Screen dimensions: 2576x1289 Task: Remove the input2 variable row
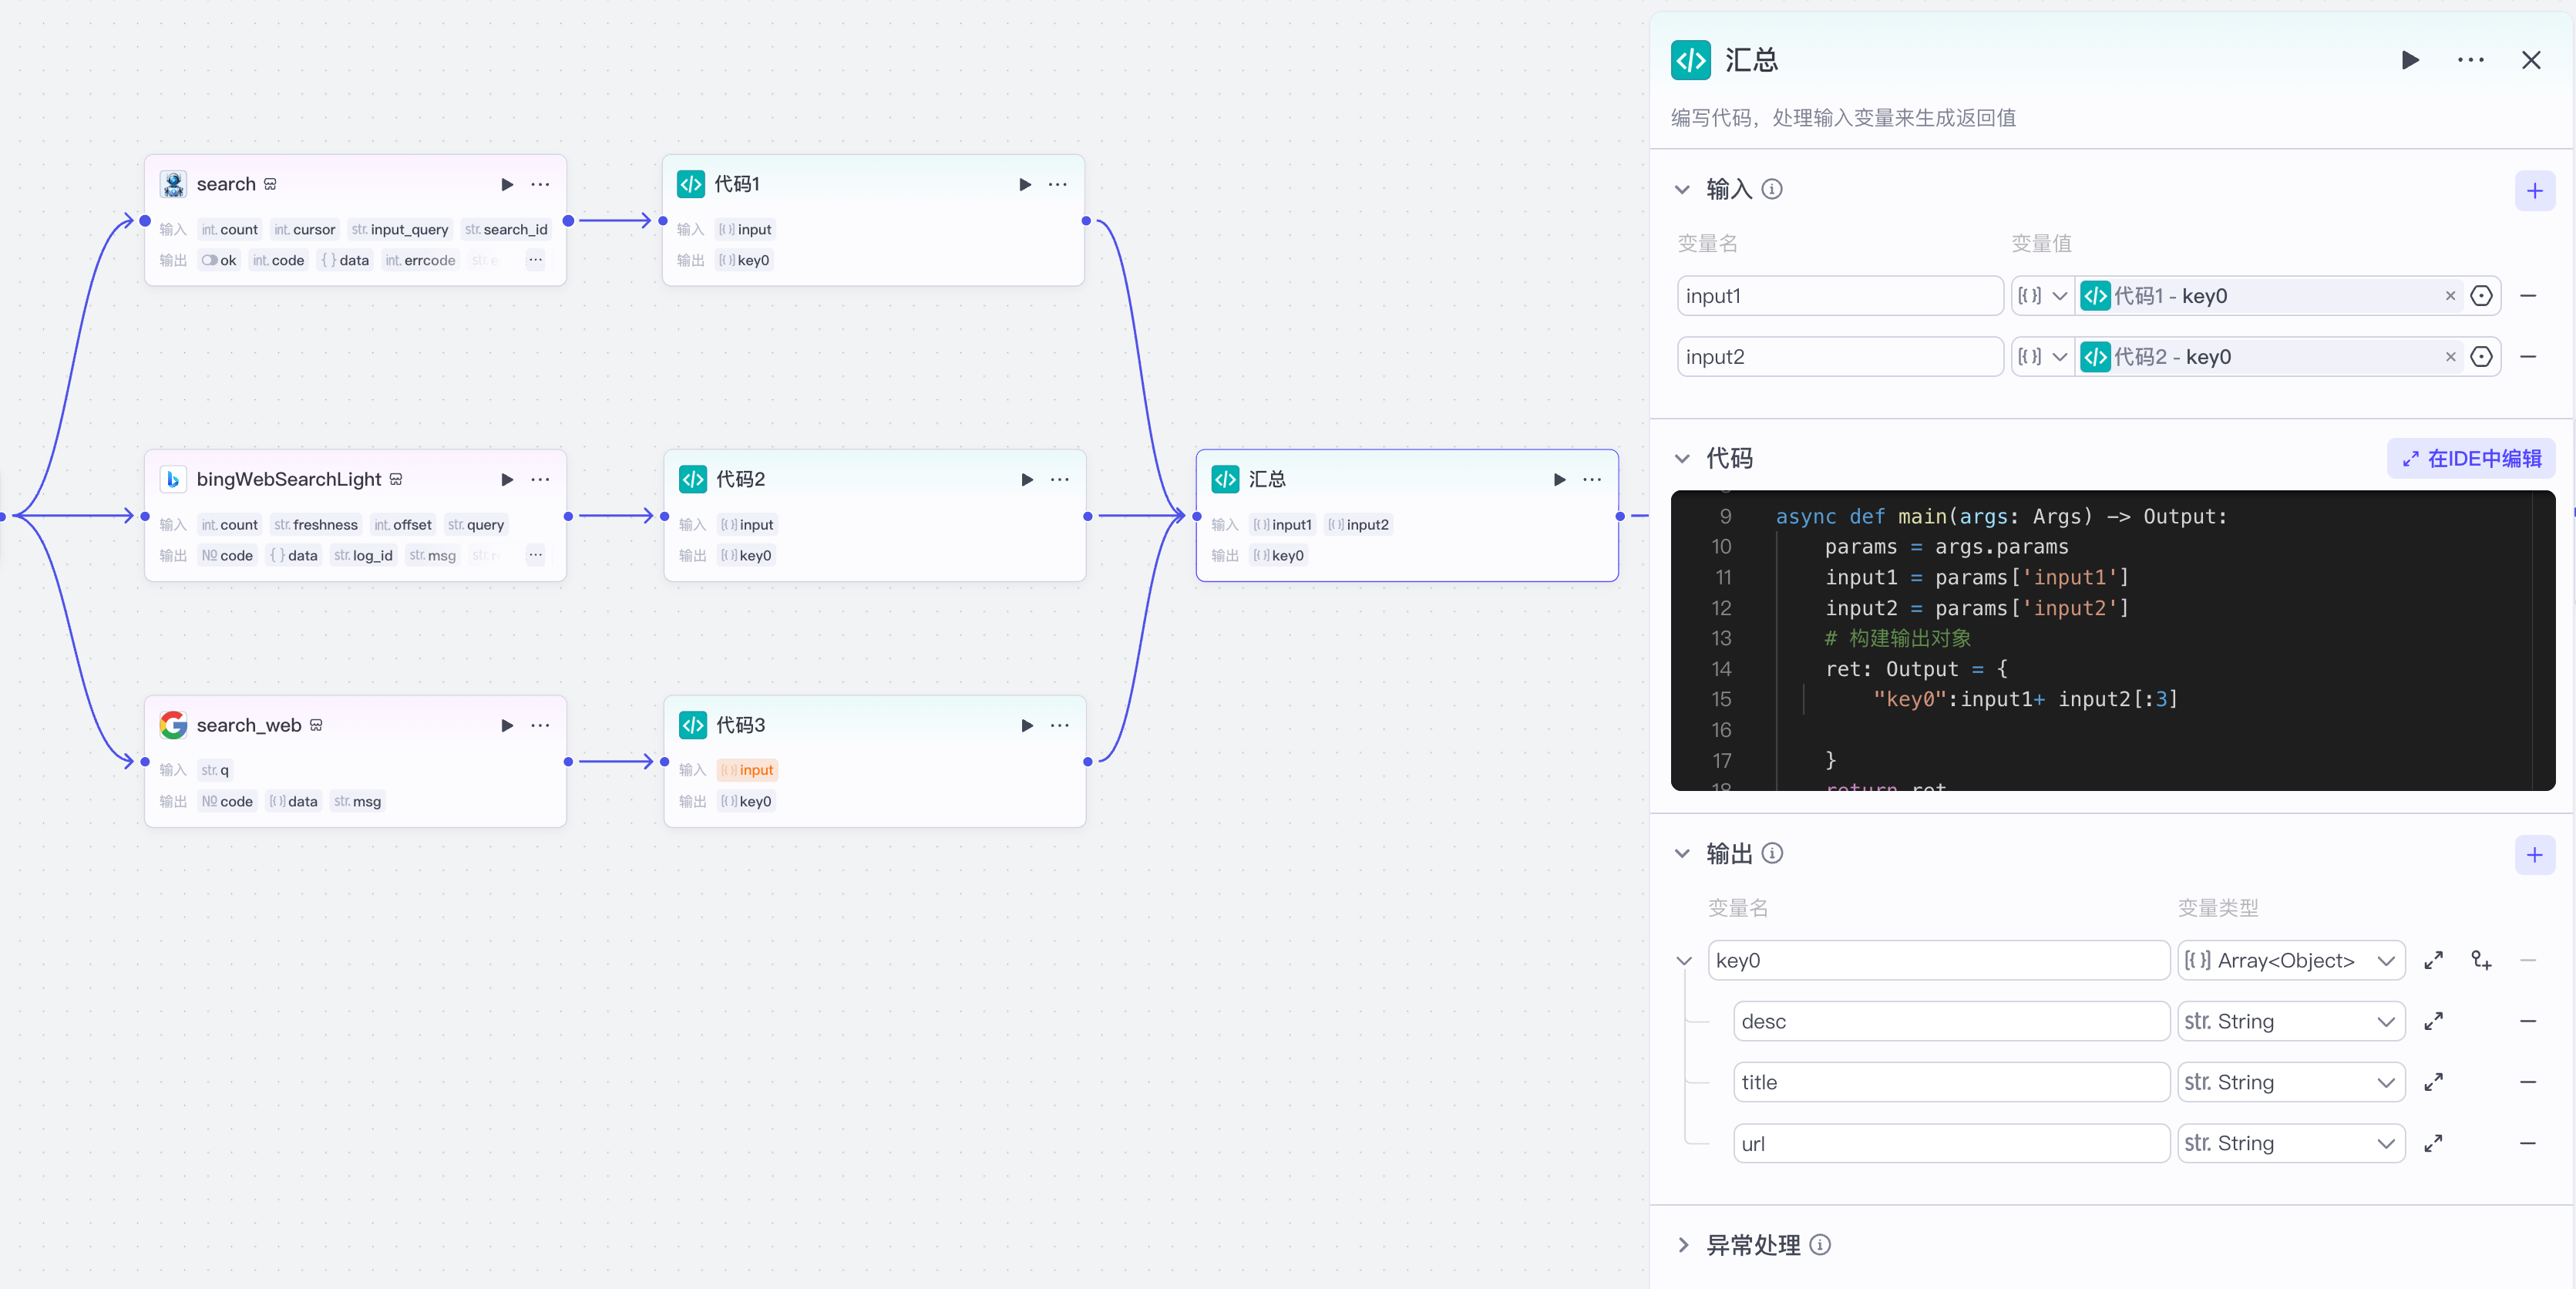[2527, 357]
